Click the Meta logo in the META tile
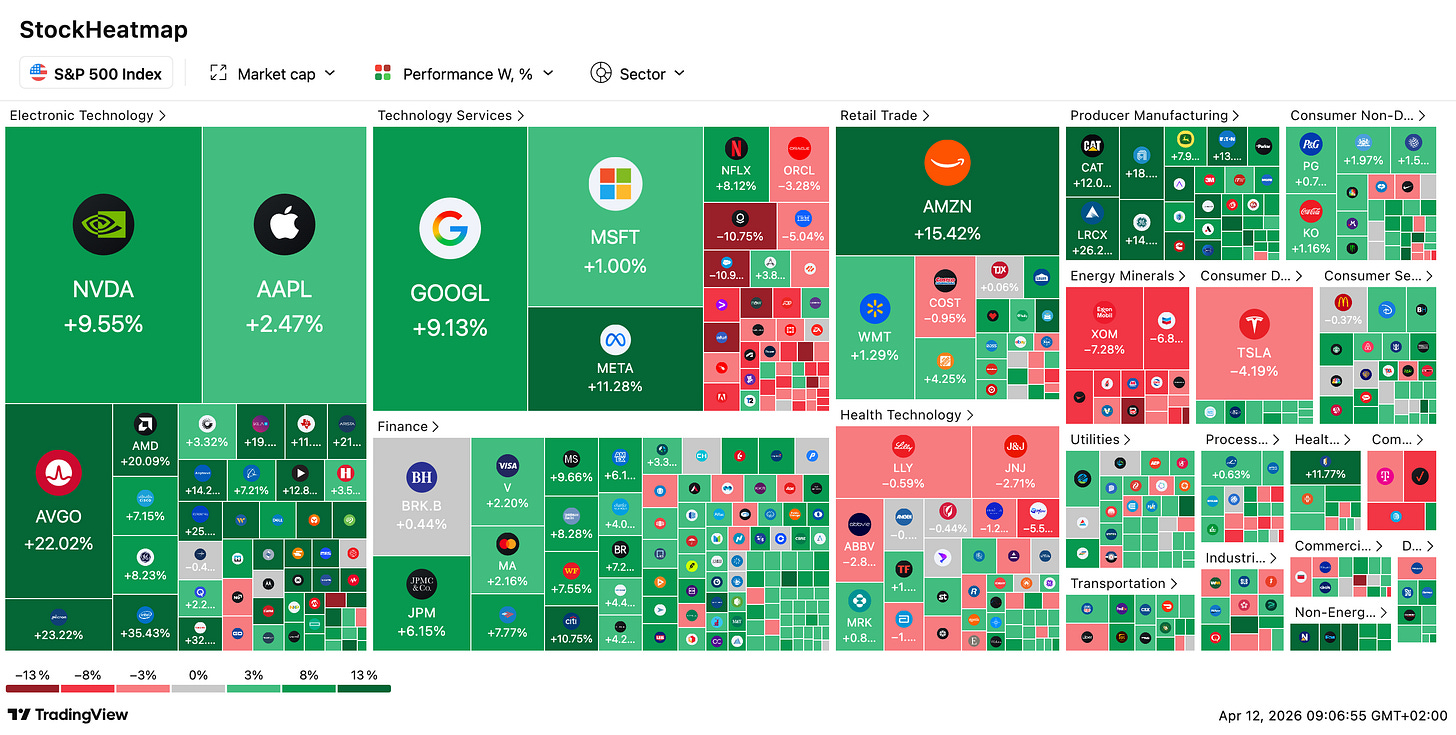The image size is (1456, 735). [x=615, y=339]
